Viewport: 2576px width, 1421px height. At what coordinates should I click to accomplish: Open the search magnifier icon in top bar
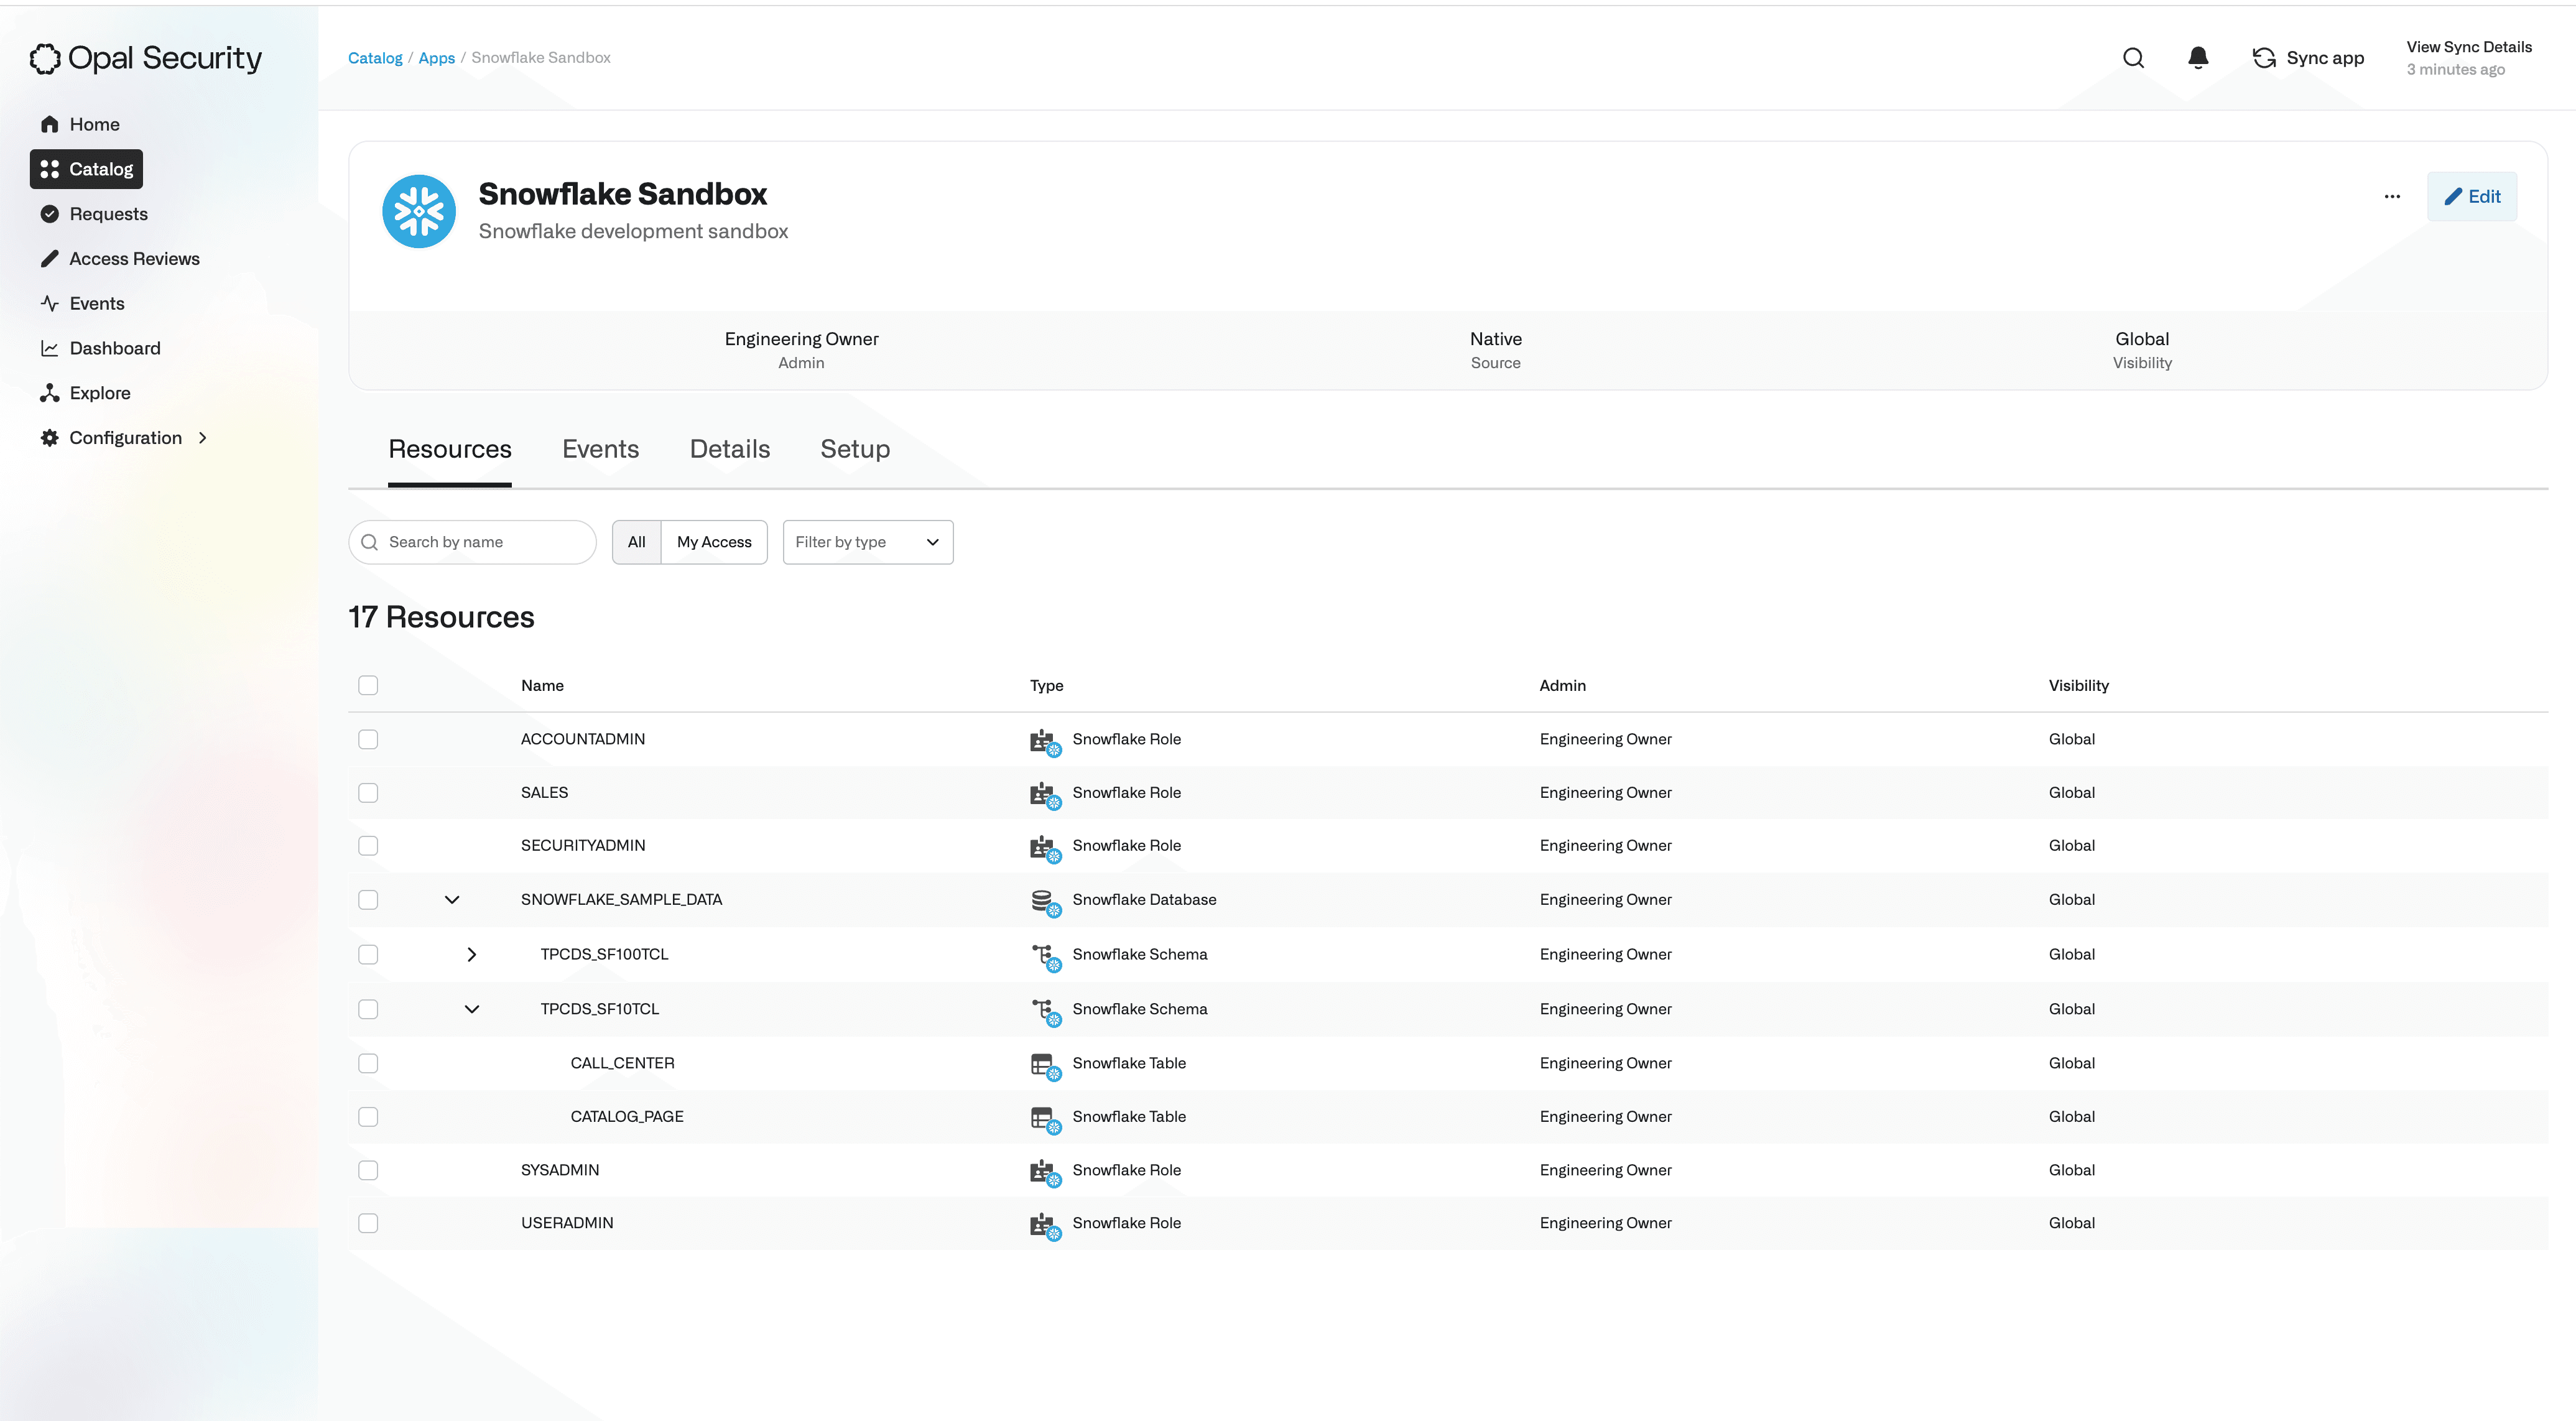point(2133,58)
